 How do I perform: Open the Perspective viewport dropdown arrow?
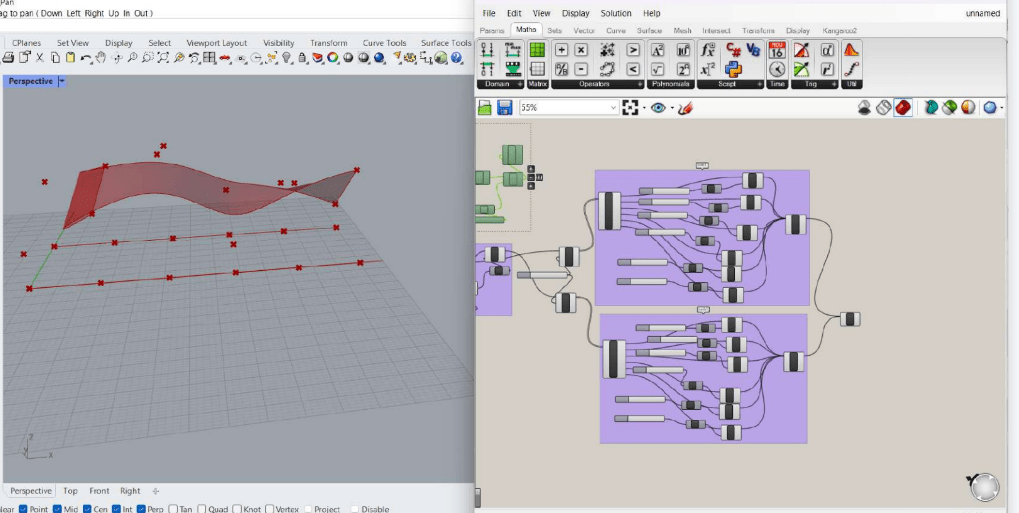[x=61, y=81]
